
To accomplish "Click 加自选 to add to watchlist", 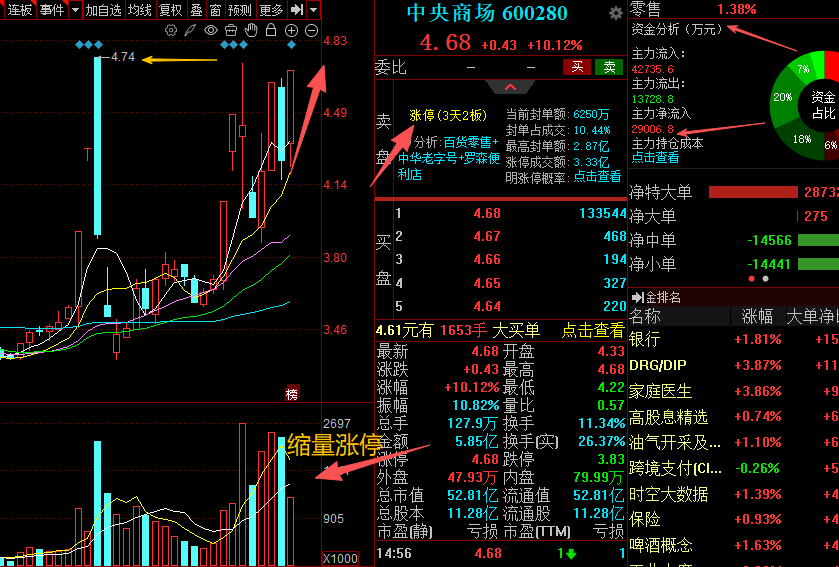I will click(x=103, y=10).
